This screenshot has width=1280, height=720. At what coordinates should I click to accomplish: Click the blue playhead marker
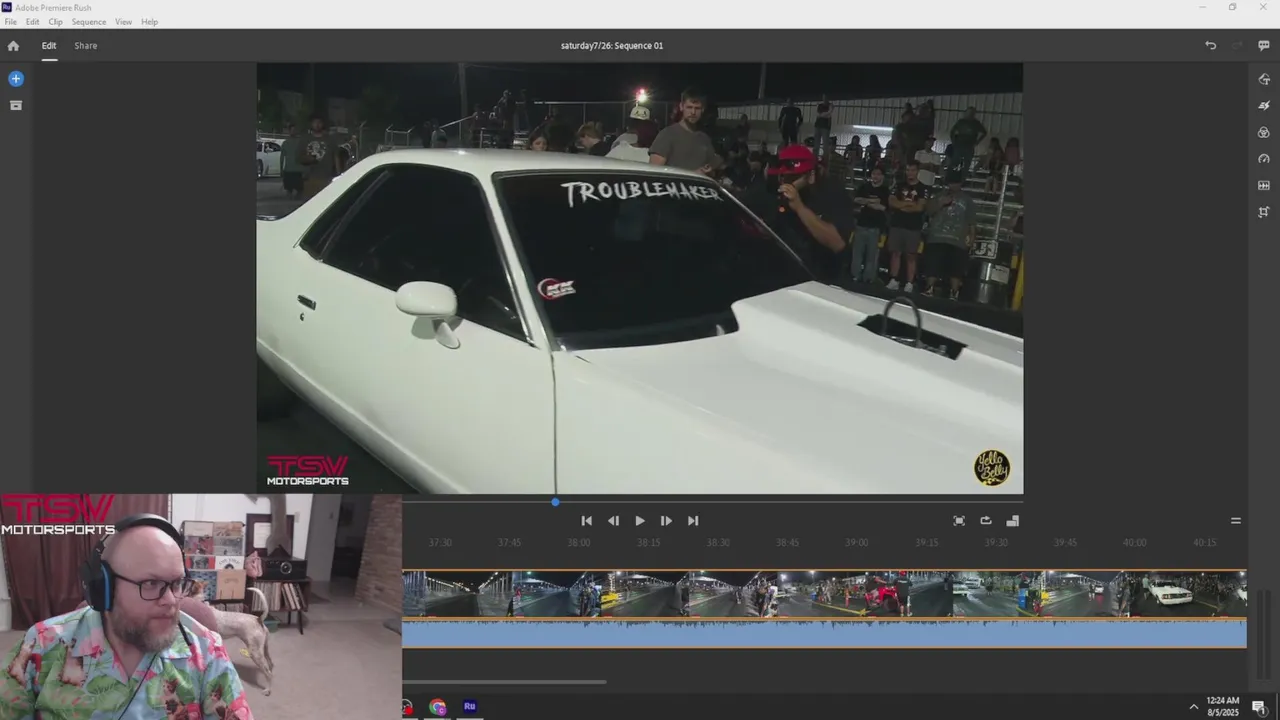pos(555,502)
